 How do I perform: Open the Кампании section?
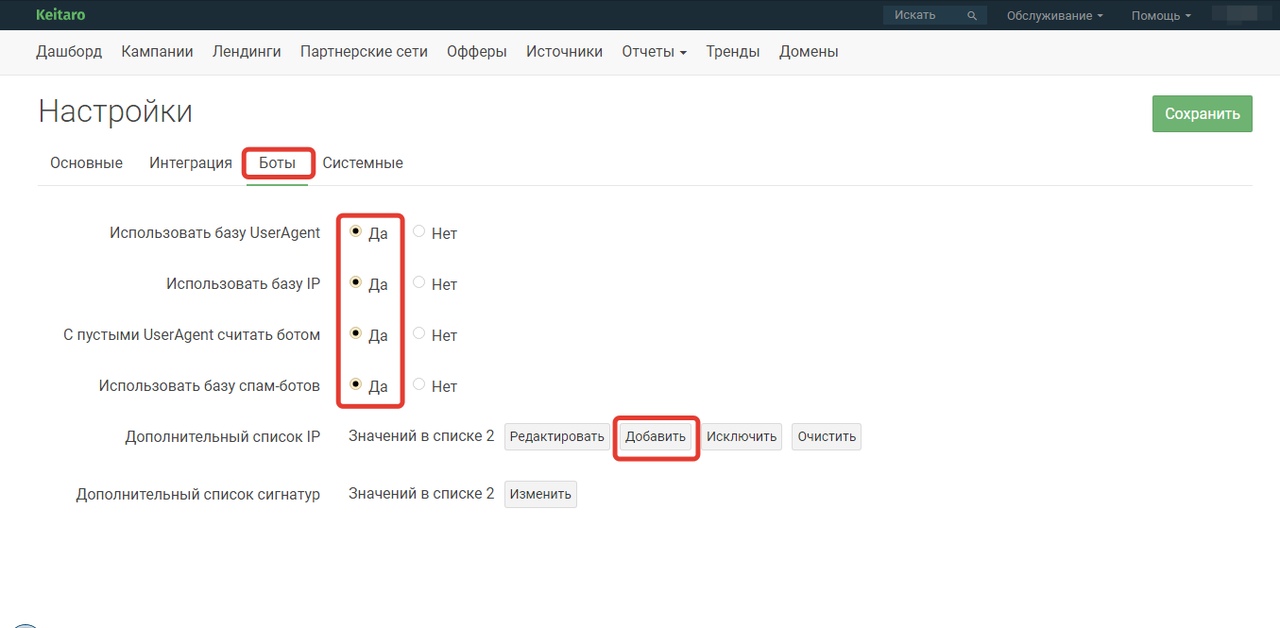[x=157, y=52]
